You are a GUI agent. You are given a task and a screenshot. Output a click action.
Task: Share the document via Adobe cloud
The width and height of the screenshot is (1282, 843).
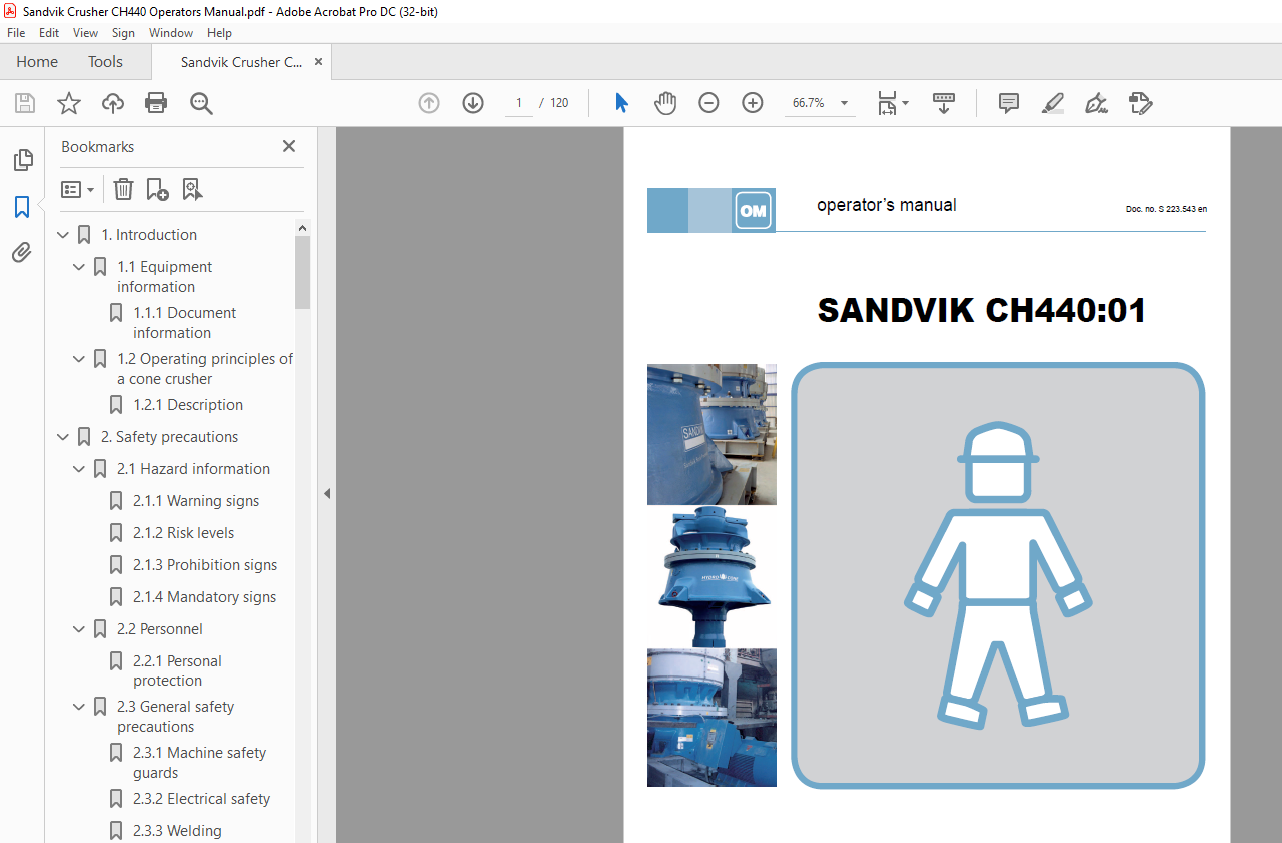(112, 102)
